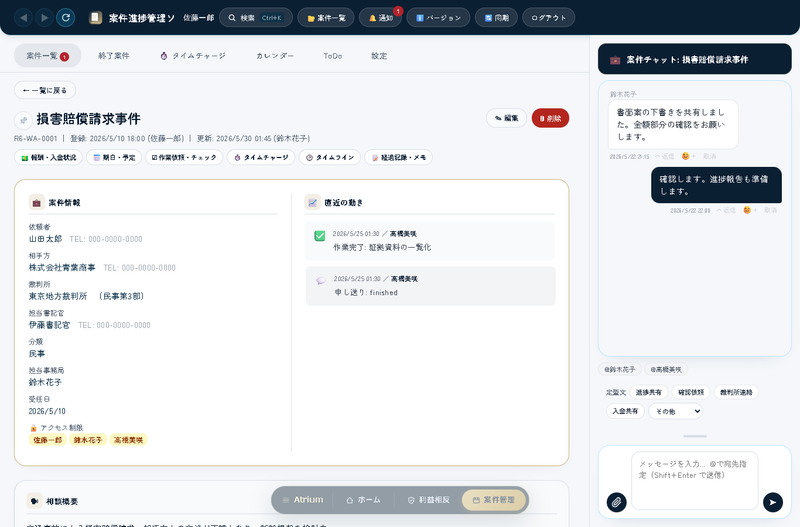Select court text 東京地方裁判所

58,296
